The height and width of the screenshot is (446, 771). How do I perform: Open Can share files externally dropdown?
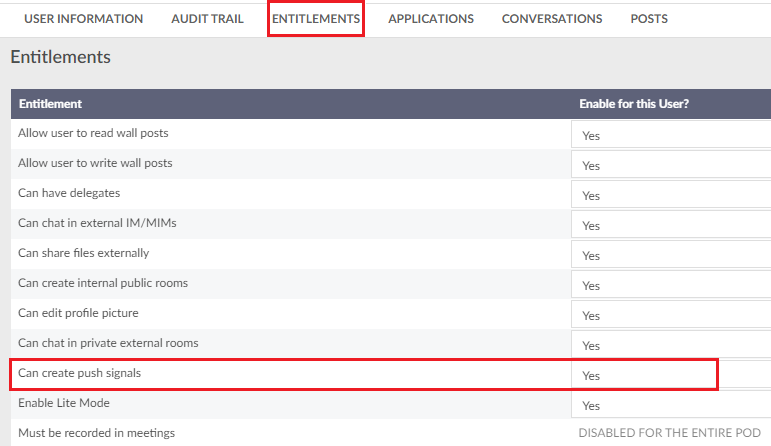tap(671, 254)
